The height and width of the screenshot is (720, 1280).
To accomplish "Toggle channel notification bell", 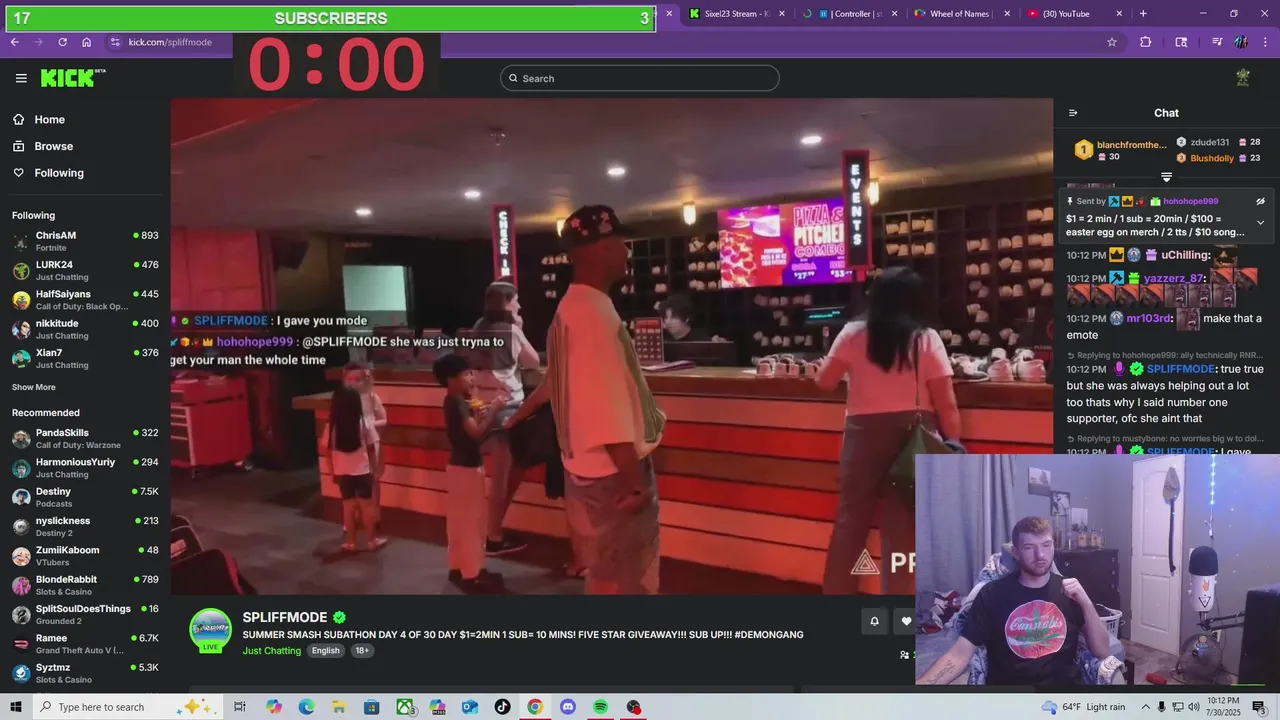I will (x=874, y=621).
